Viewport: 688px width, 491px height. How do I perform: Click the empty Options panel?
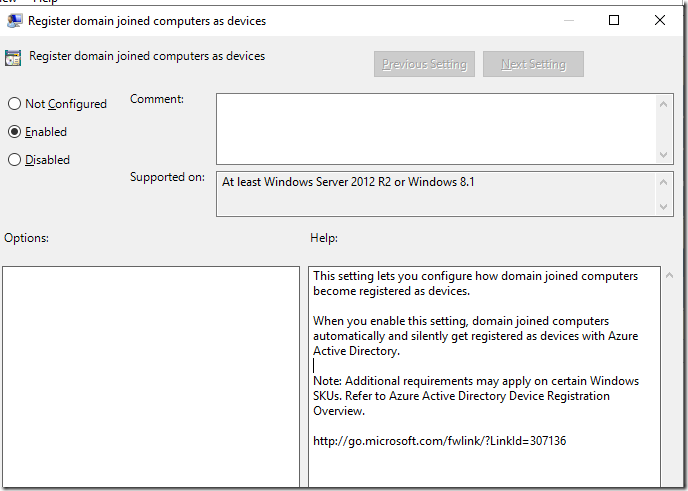point(151,376)
